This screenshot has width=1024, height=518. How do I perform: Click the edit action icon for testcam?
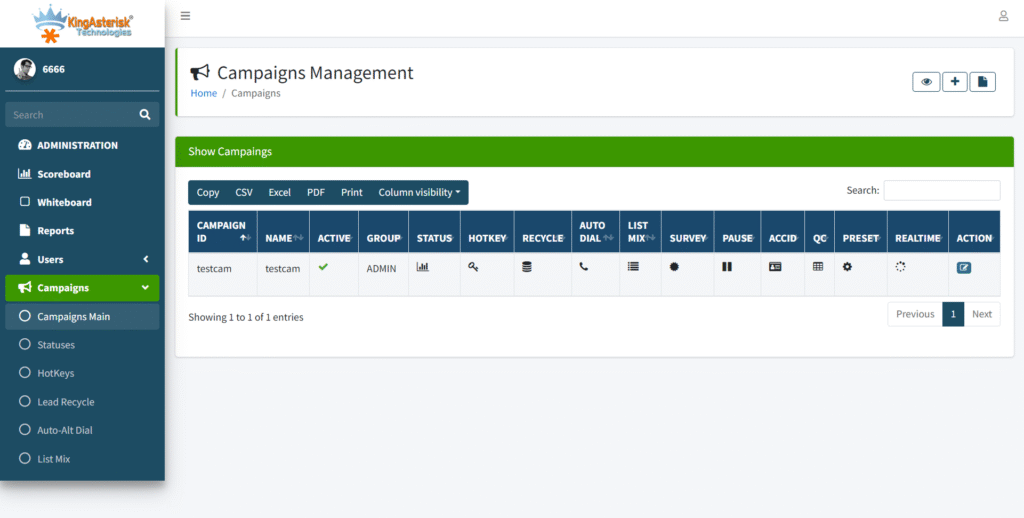[x=963, y=267]
